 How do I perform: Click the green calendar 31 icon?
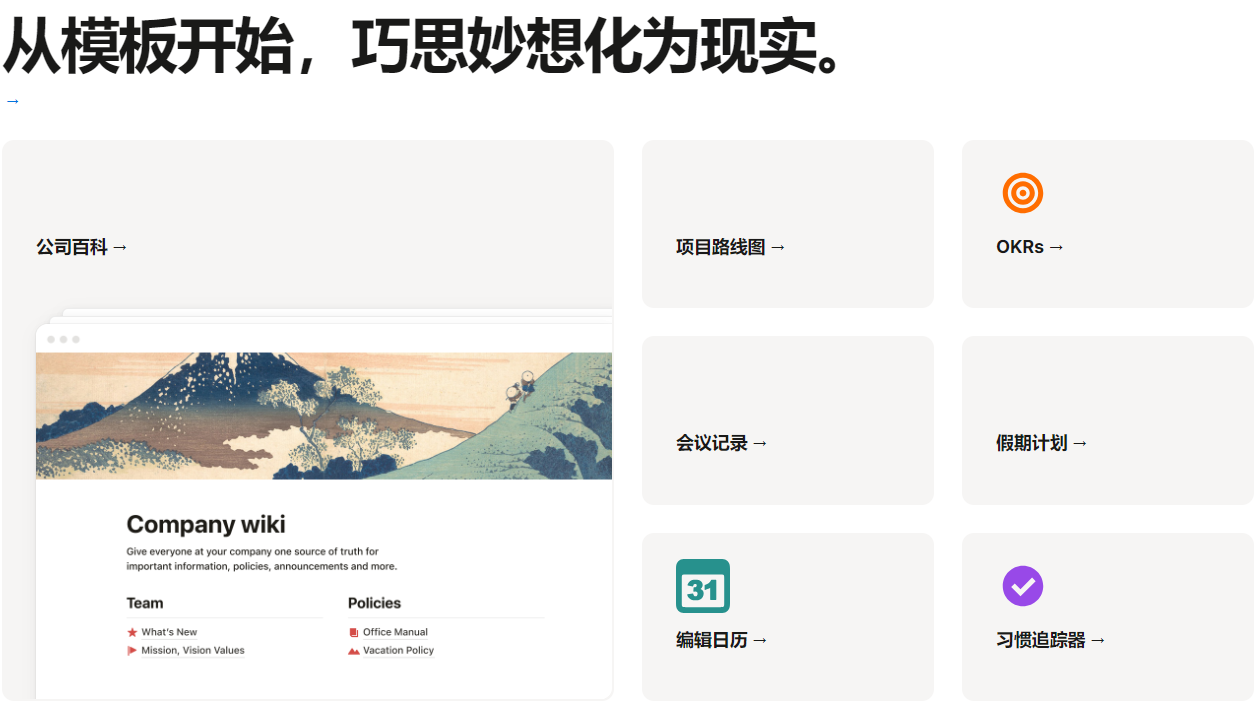click(x=703, y=586)
